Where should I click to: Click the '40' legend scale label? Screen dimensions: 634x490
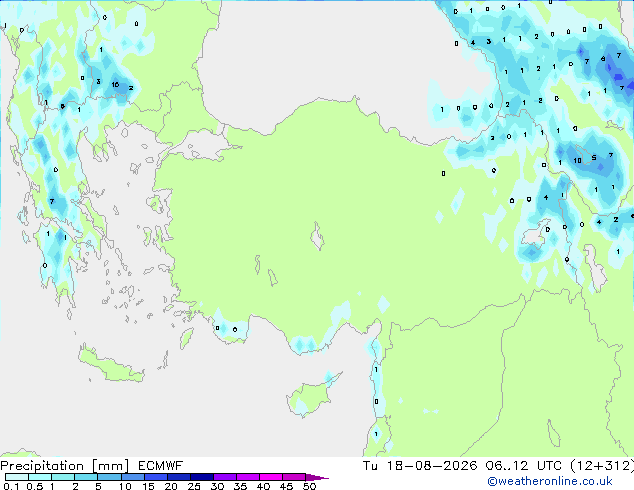point(263,486)
